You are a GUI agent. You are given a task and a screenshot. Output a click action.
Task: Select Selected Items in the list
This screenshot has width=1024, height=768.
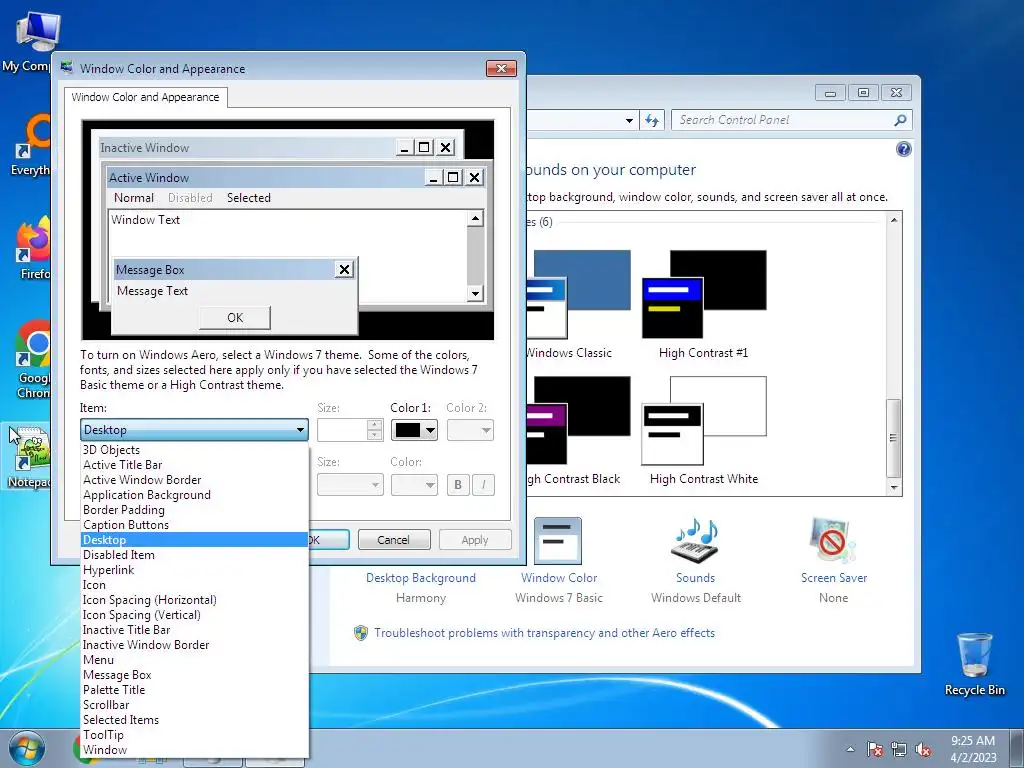coord(195,720)
